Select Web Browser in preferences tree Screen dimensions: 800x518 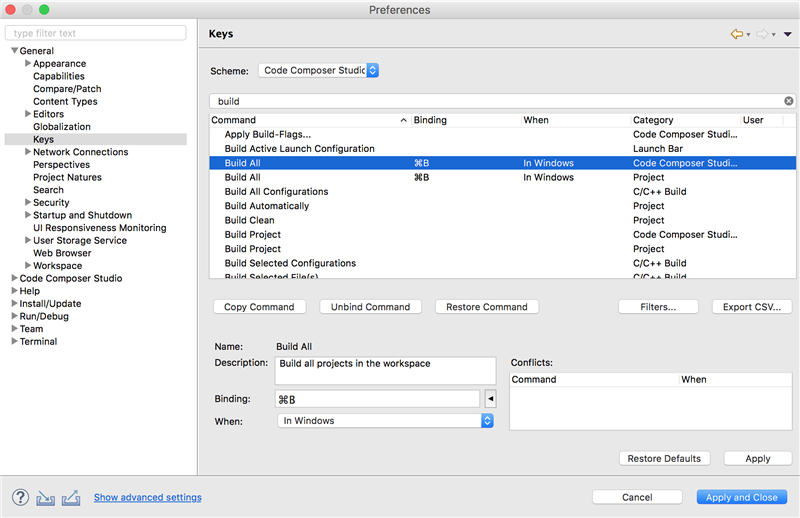click(62, 253)
